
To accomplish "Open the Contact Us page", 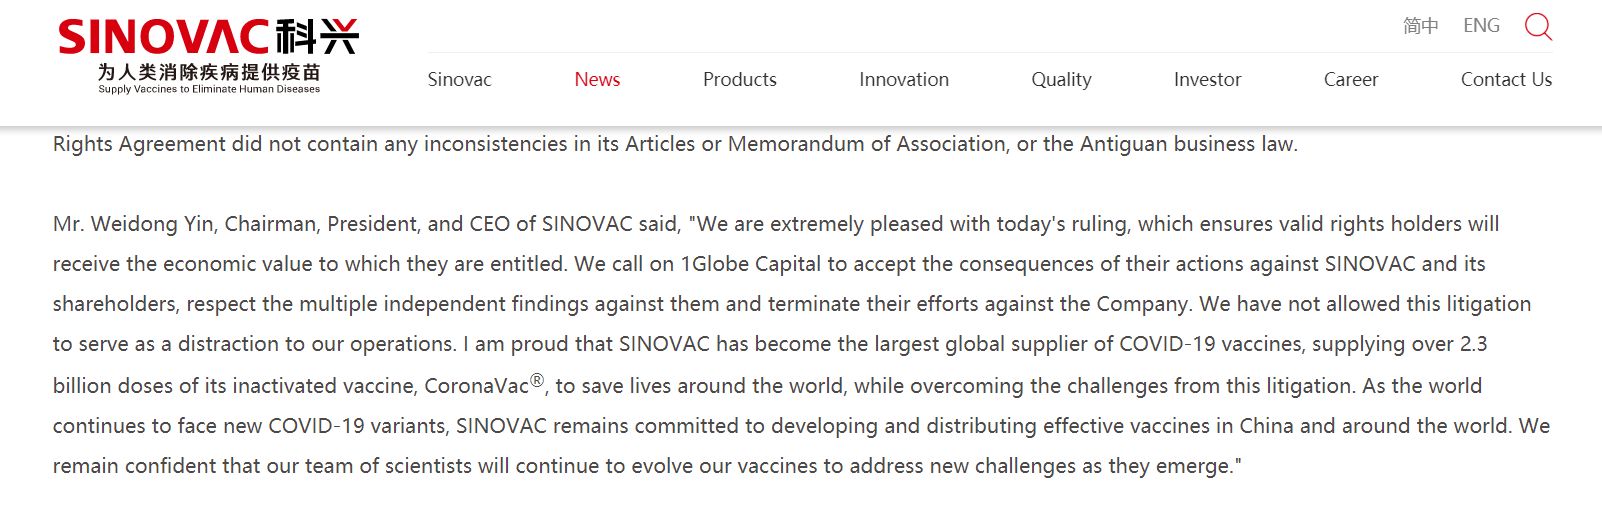I will pos(1506,80).
